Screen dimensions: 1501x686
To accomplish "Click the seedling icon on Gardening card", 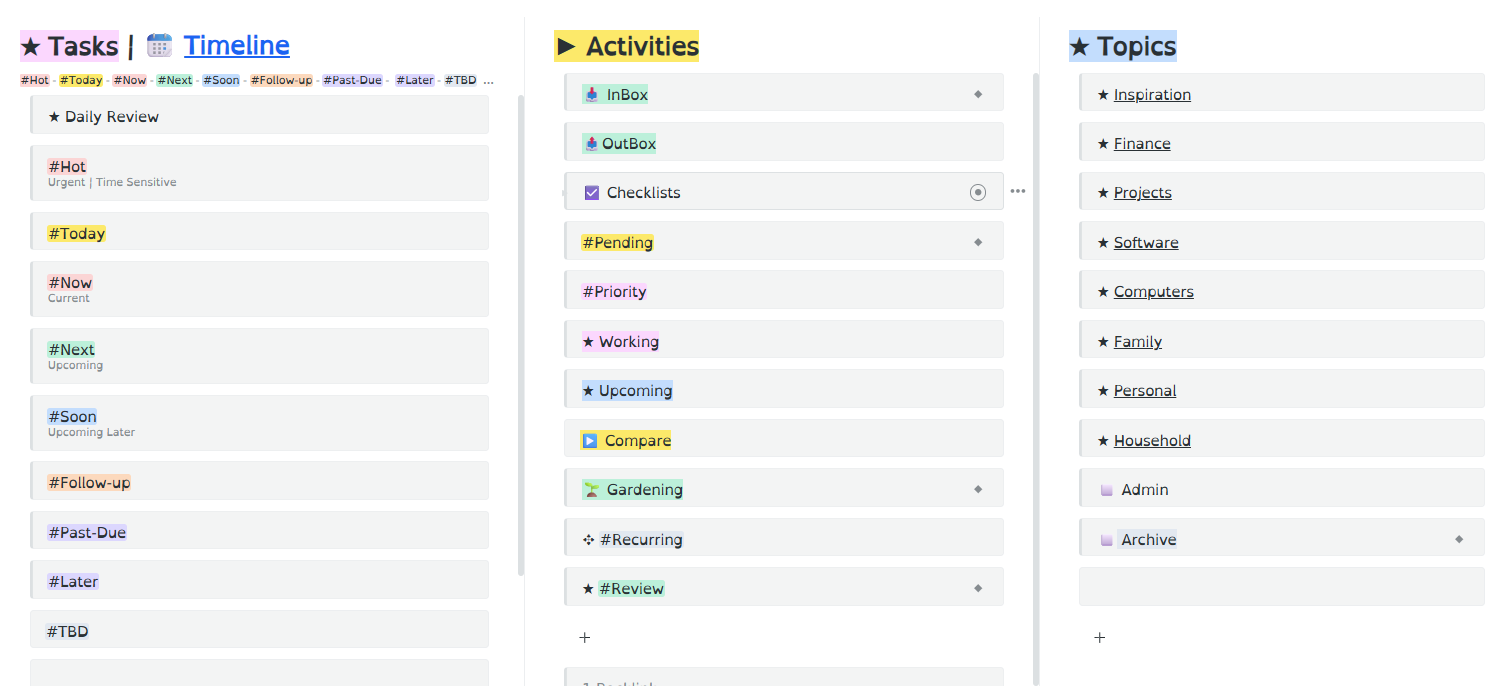I will click(x=591, y=490).
